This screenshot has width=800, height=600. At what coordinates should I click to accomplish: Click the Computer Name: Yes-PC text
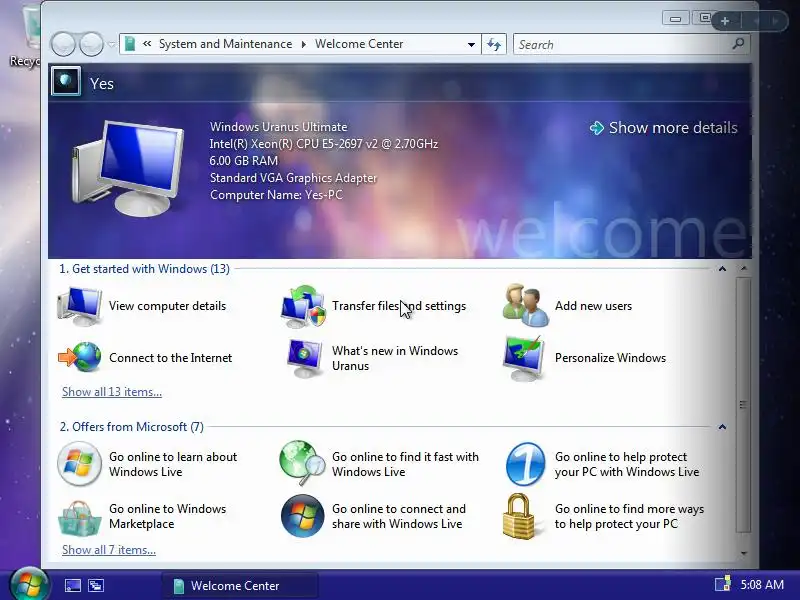click(276, 195)
